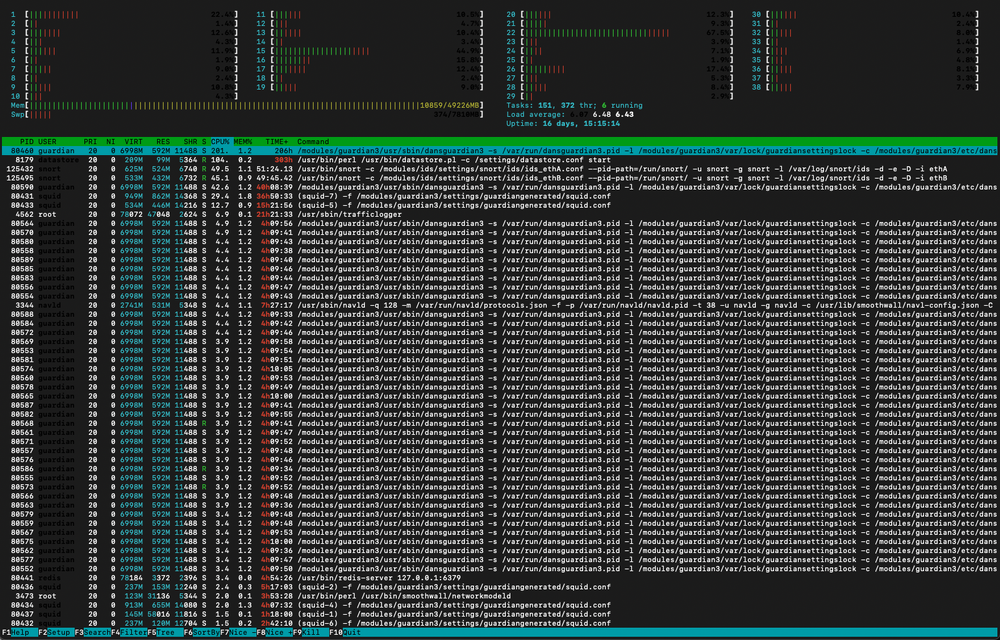The image size is (1000, 640).
Task: Select snort ids_ethB.conf process row 125495
Action: click(499, 178)
